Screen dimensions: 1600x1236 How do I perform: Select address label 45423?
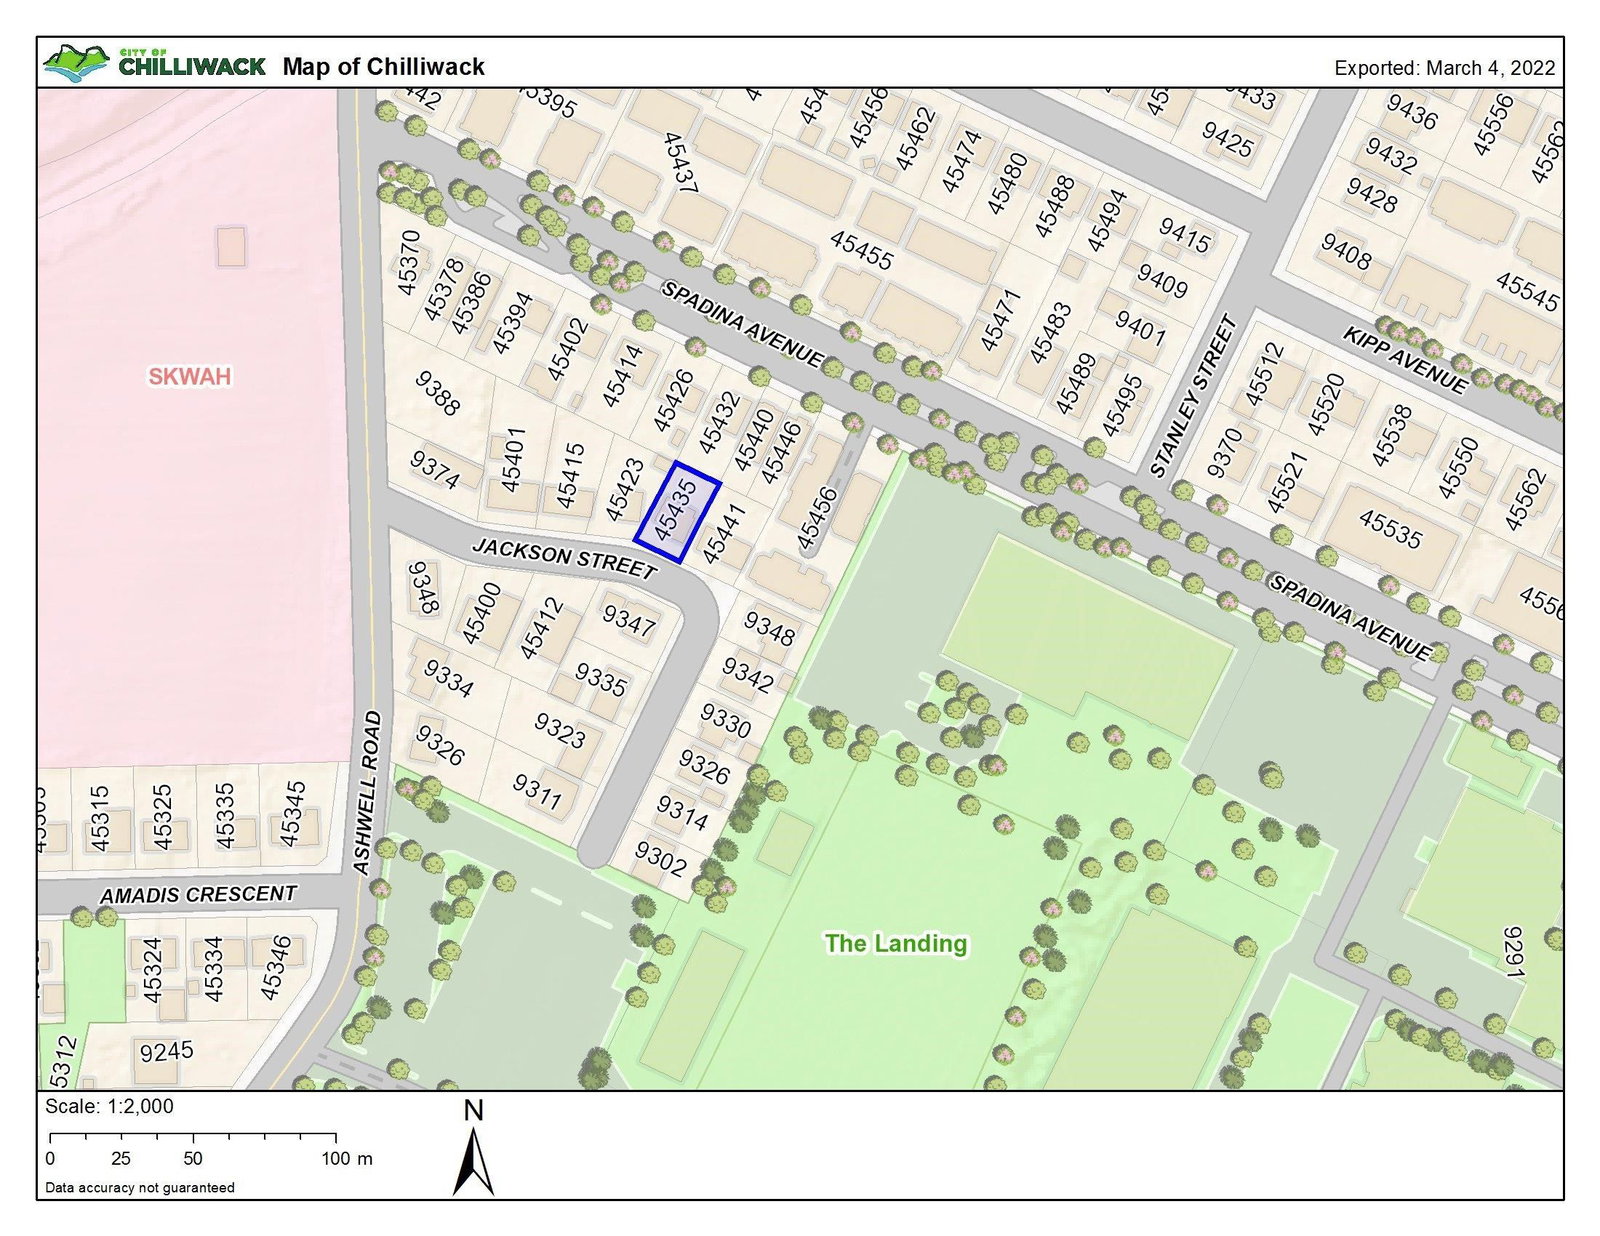[x=626, y=489]
